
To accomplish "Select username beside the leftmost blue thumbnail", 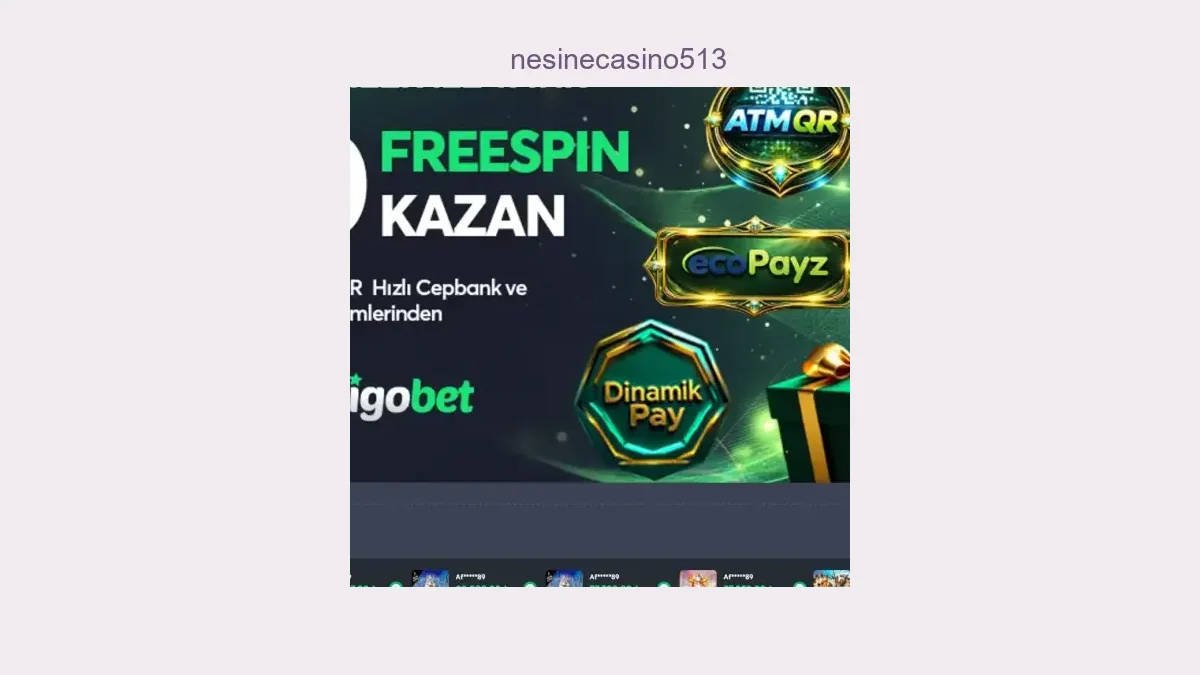I will coord(470,577).
